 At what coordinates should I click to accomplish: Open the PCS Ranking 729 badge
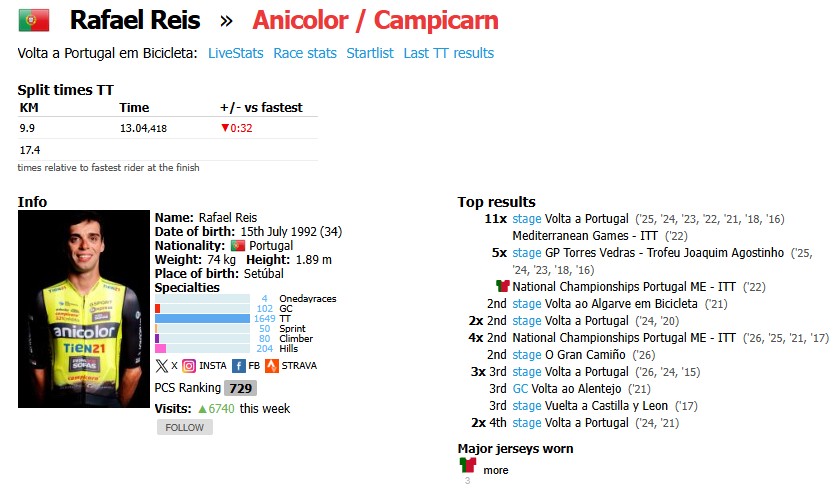point(240,388)
